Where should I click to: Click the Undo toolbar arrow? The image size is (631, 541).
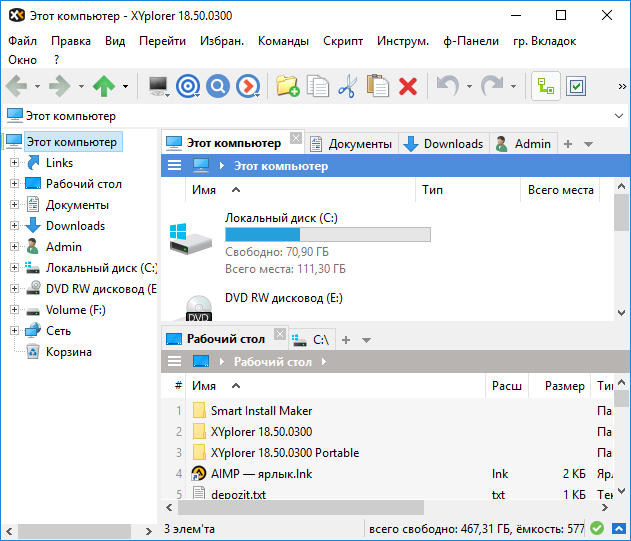pyautogui.click(x=448, y=86)
